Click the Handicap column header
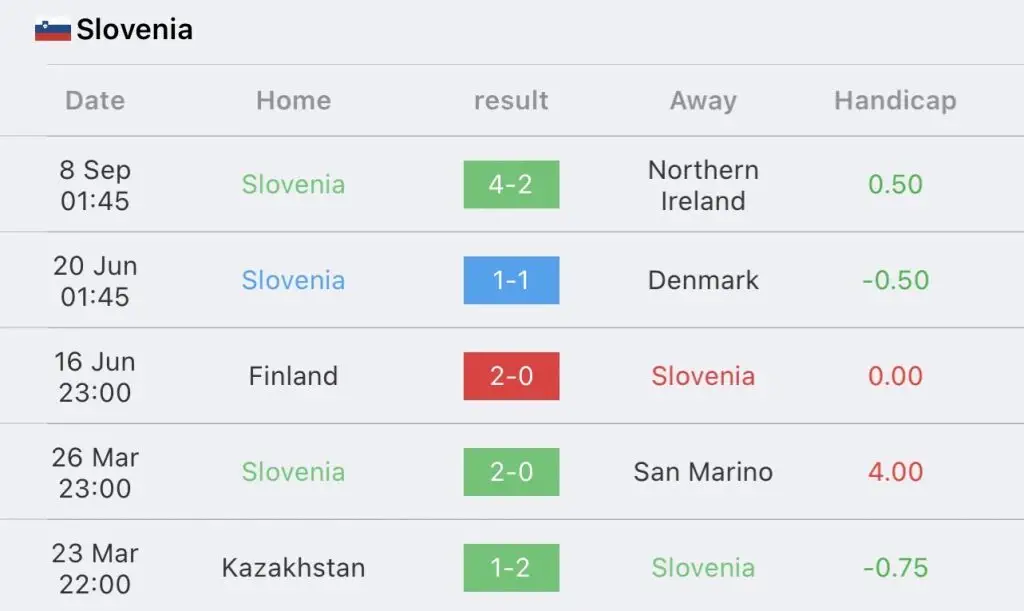The width and height of the screenshot is (1024, 611). tap(895, 101)
